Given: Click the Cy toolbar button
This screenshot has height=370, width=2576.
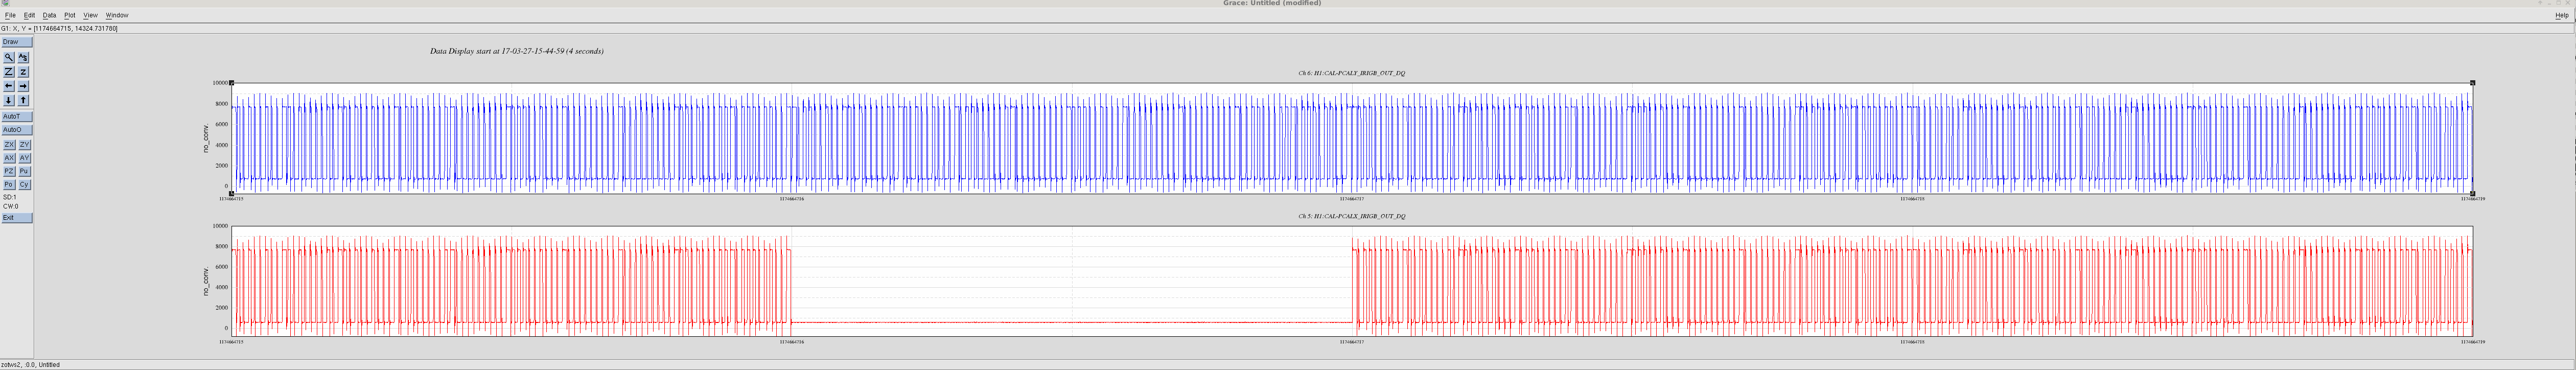Looking at the screenshot, I should click(x=24, y=185).
